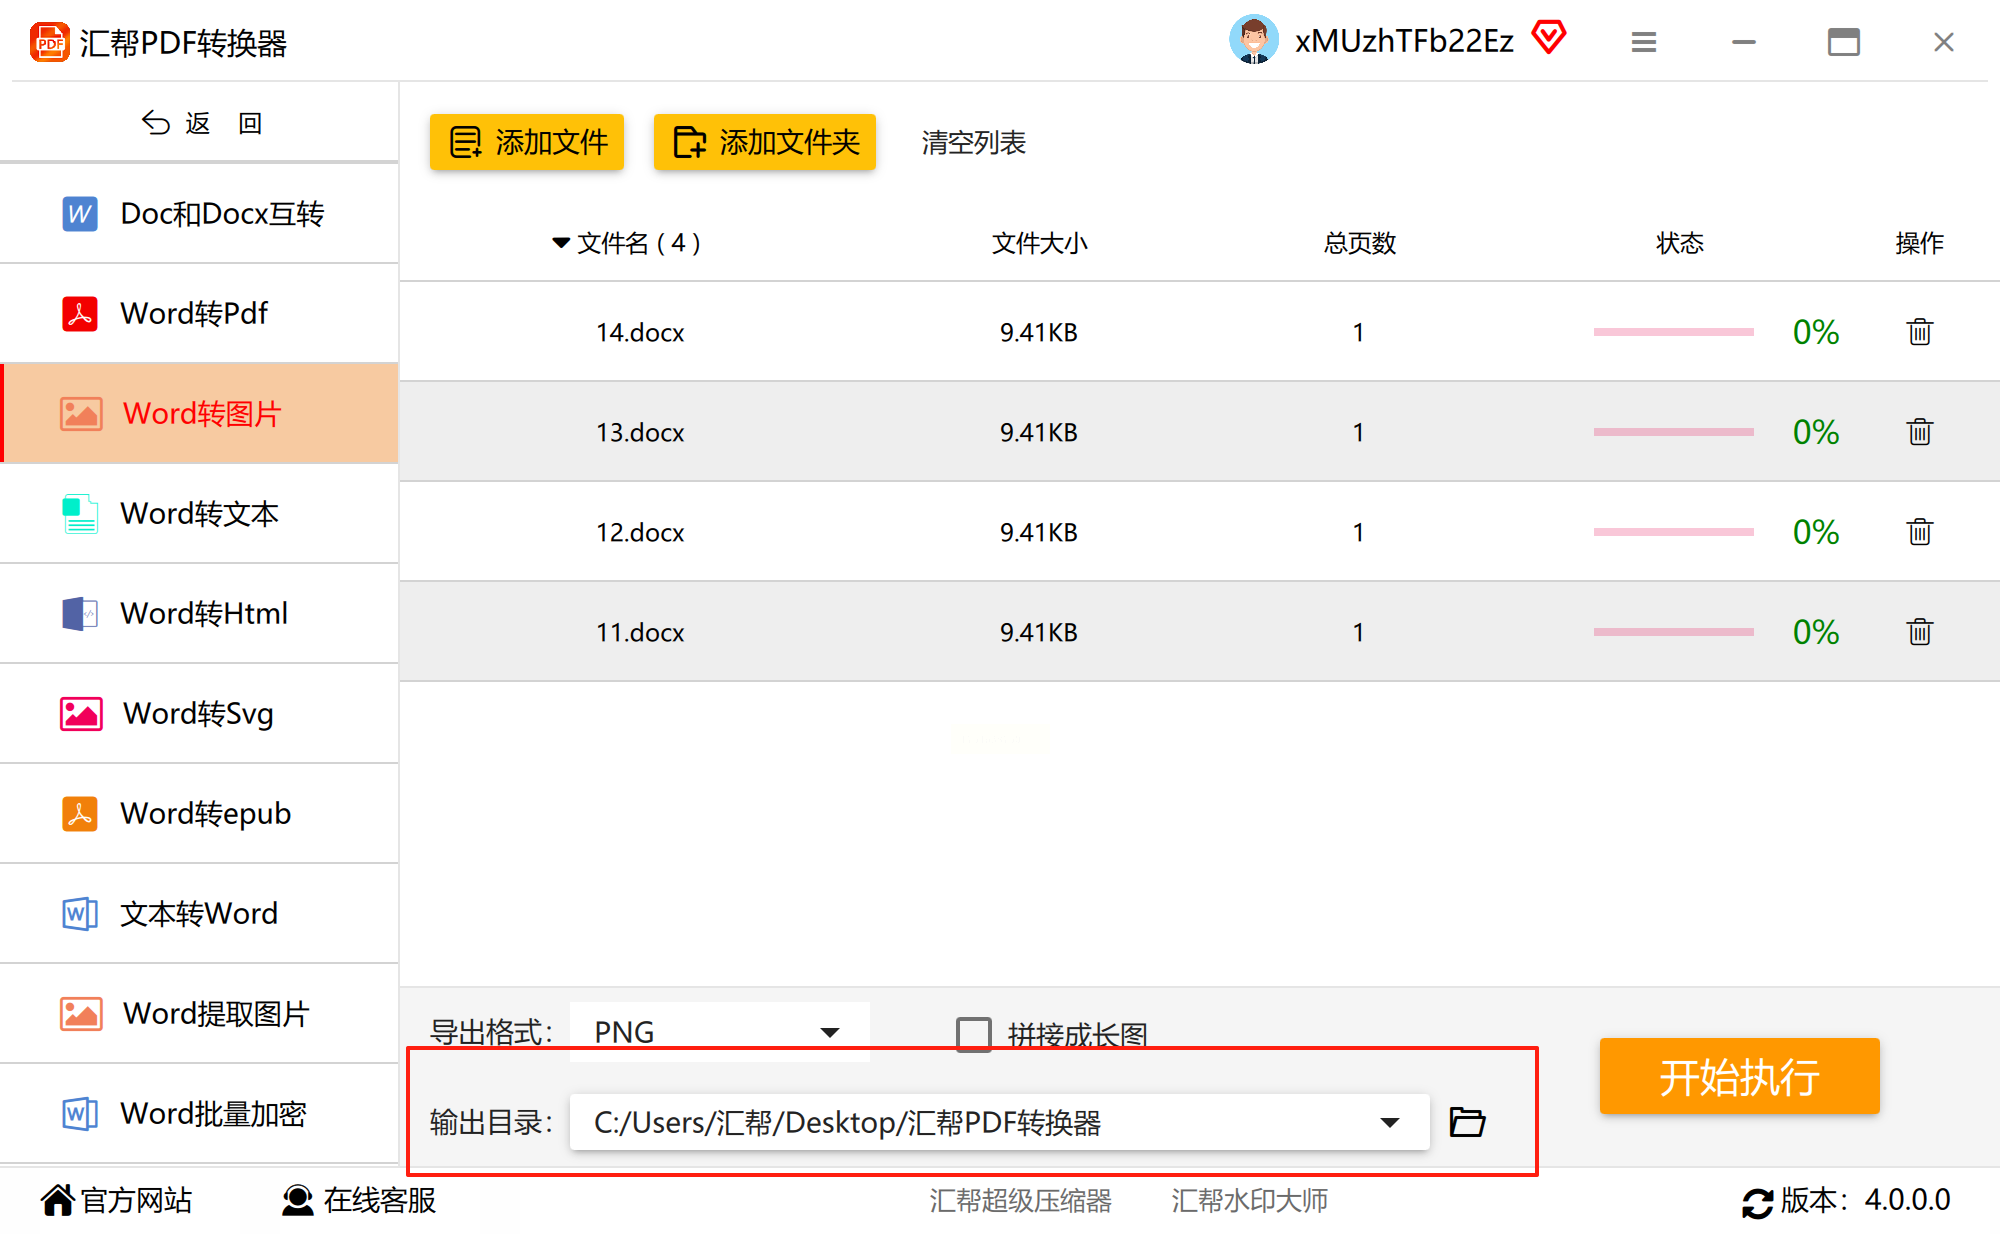Delete 14.docx using its trash icon

coord(1919,332)
